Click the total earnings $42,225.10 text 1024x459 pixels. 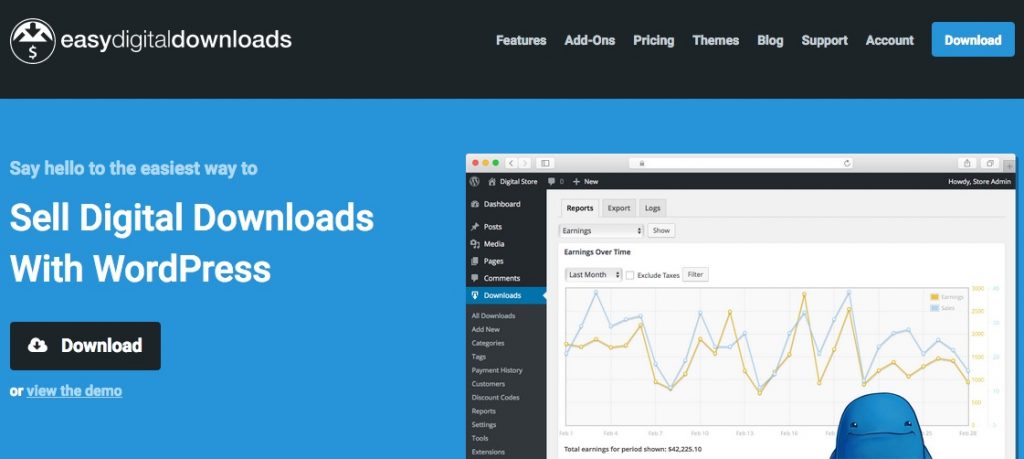632,449
